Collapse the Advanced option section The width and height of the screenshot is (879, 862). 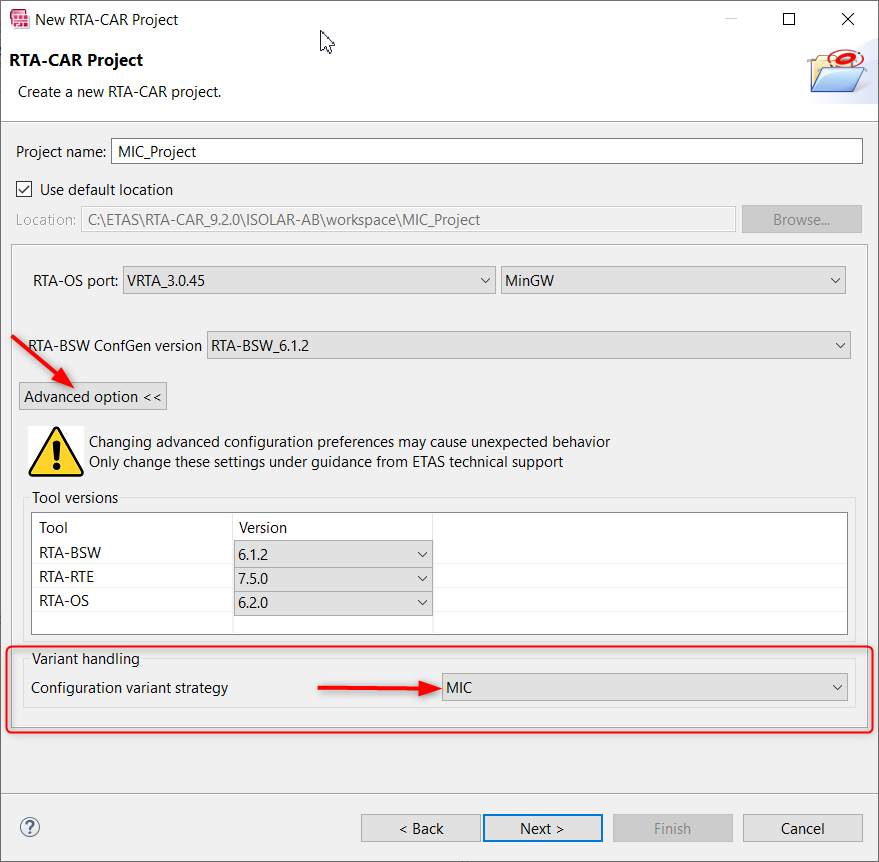93,396
